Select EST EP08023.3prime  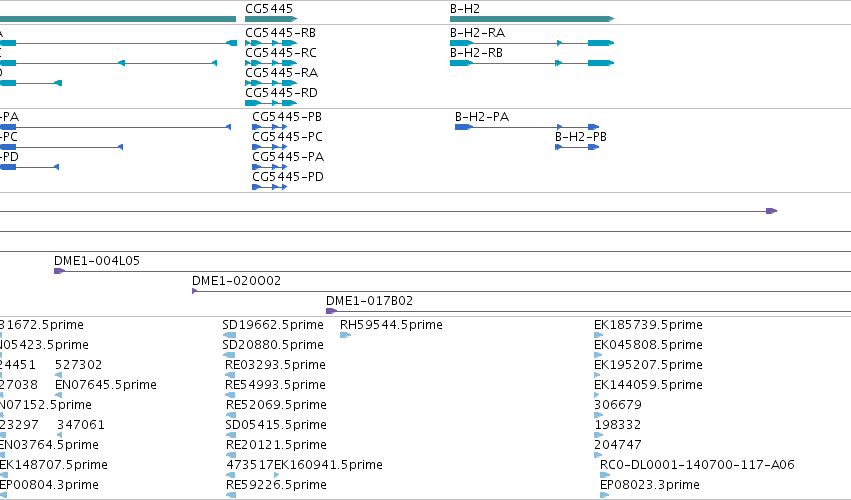(x=650, y=485)
